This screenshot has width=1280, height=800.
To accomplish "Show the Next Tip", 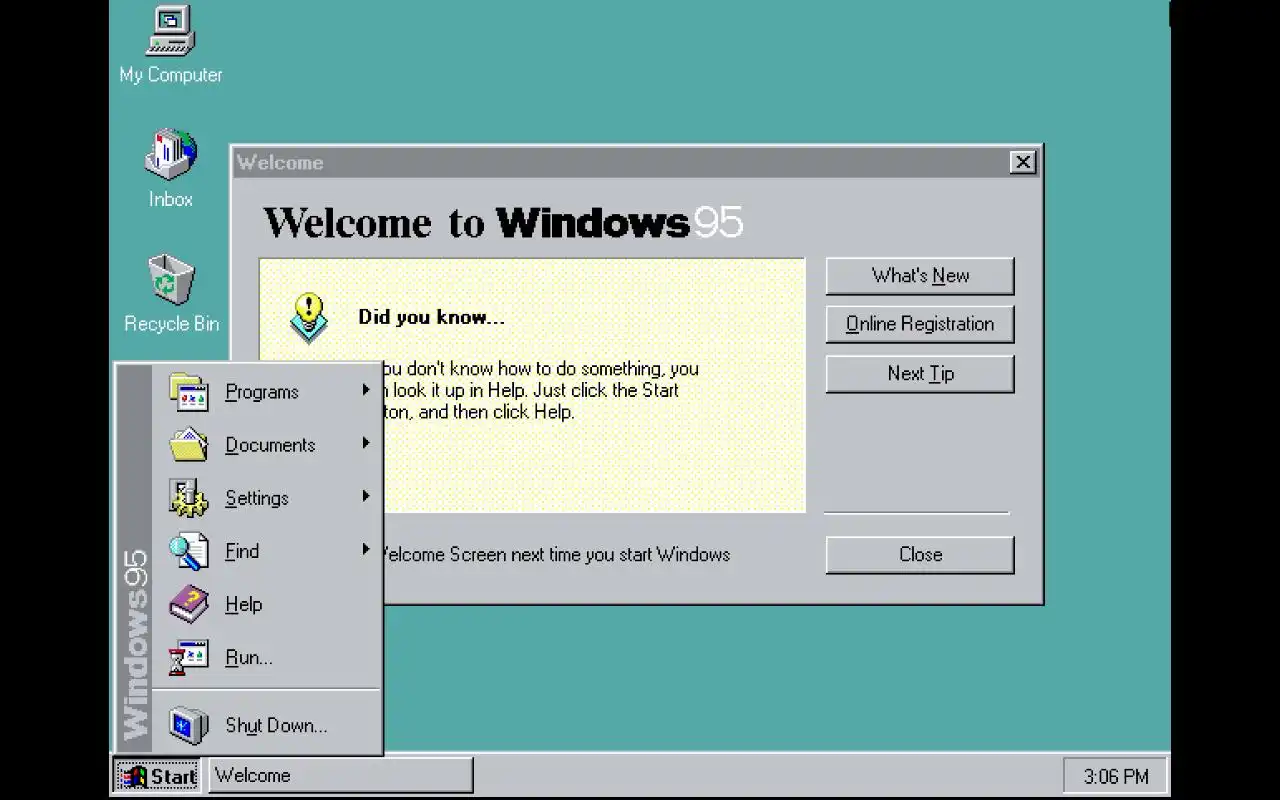I will pyautogui.click(x=920, y=373).
